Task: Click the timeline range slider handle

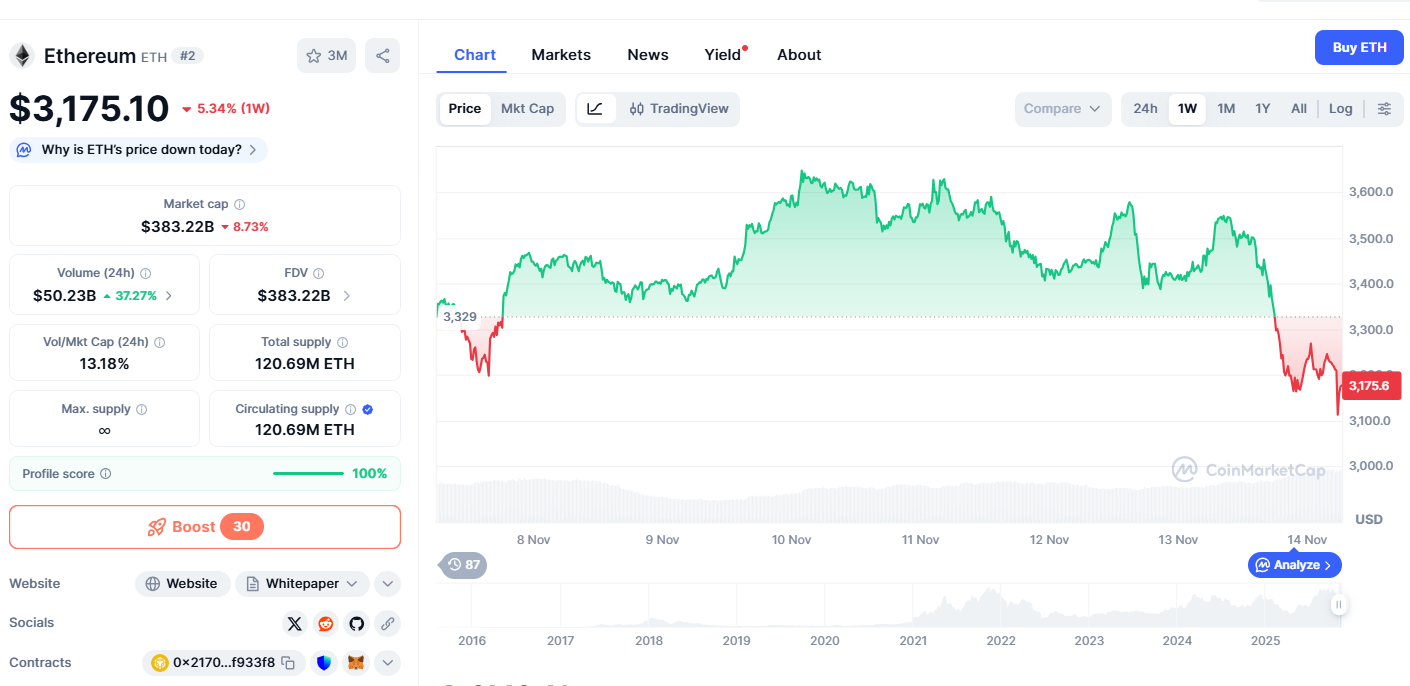Action: pyautogui.click(x=1338, y=604)
